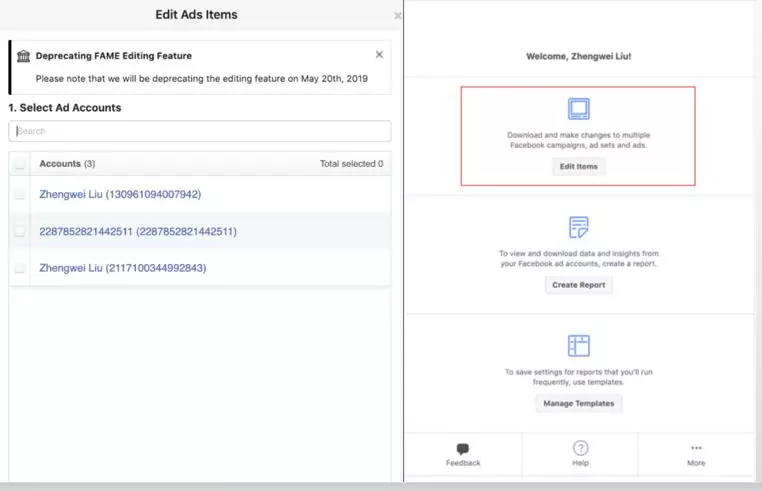The image size is (762, 491).
Task: Click the Create Report document icon
Action: (578, 227)
